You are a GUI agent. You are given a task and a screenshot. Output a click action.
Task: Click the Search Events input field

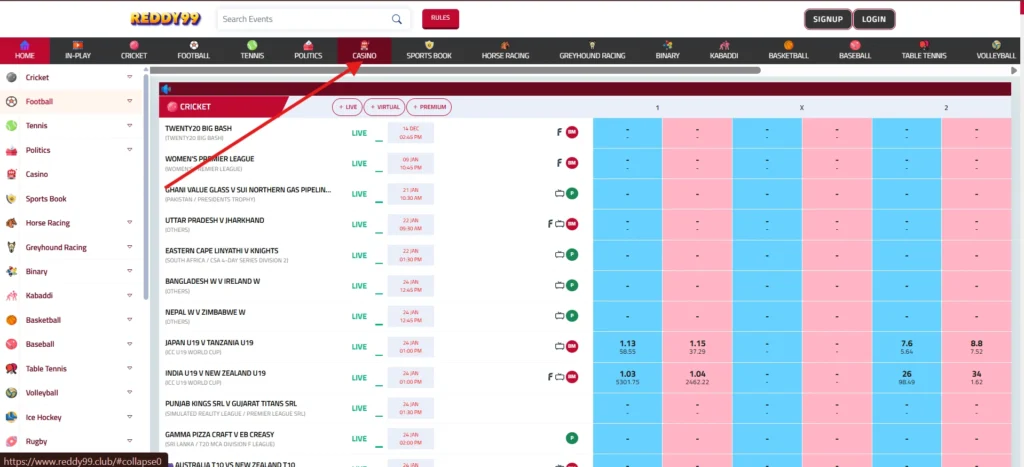302,19
